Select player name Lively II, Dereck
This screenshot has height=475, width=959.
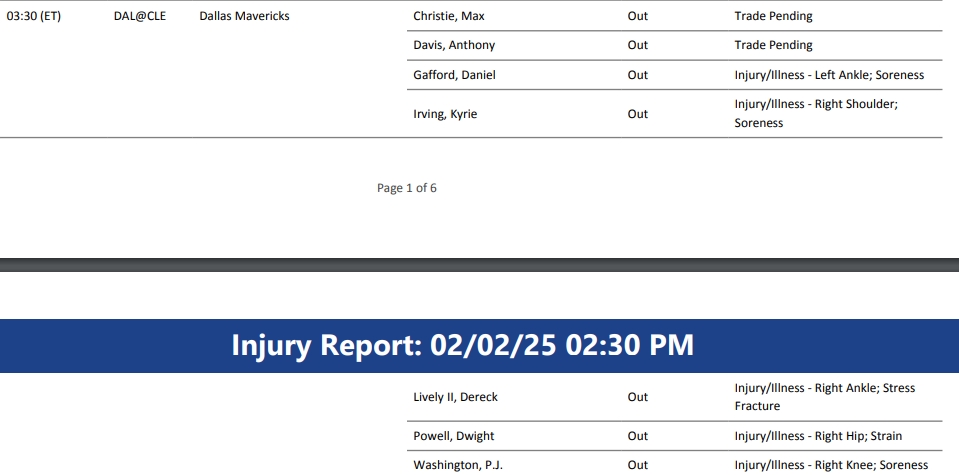455,397
